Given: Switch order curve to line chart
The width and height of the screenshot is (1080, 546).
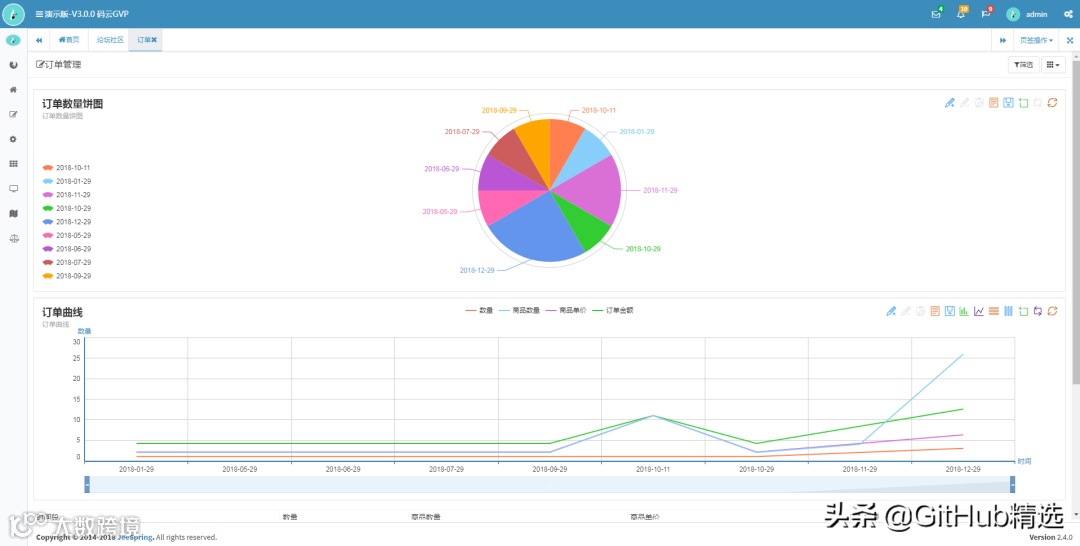Looking at the screenshot, I should (979, 311).
